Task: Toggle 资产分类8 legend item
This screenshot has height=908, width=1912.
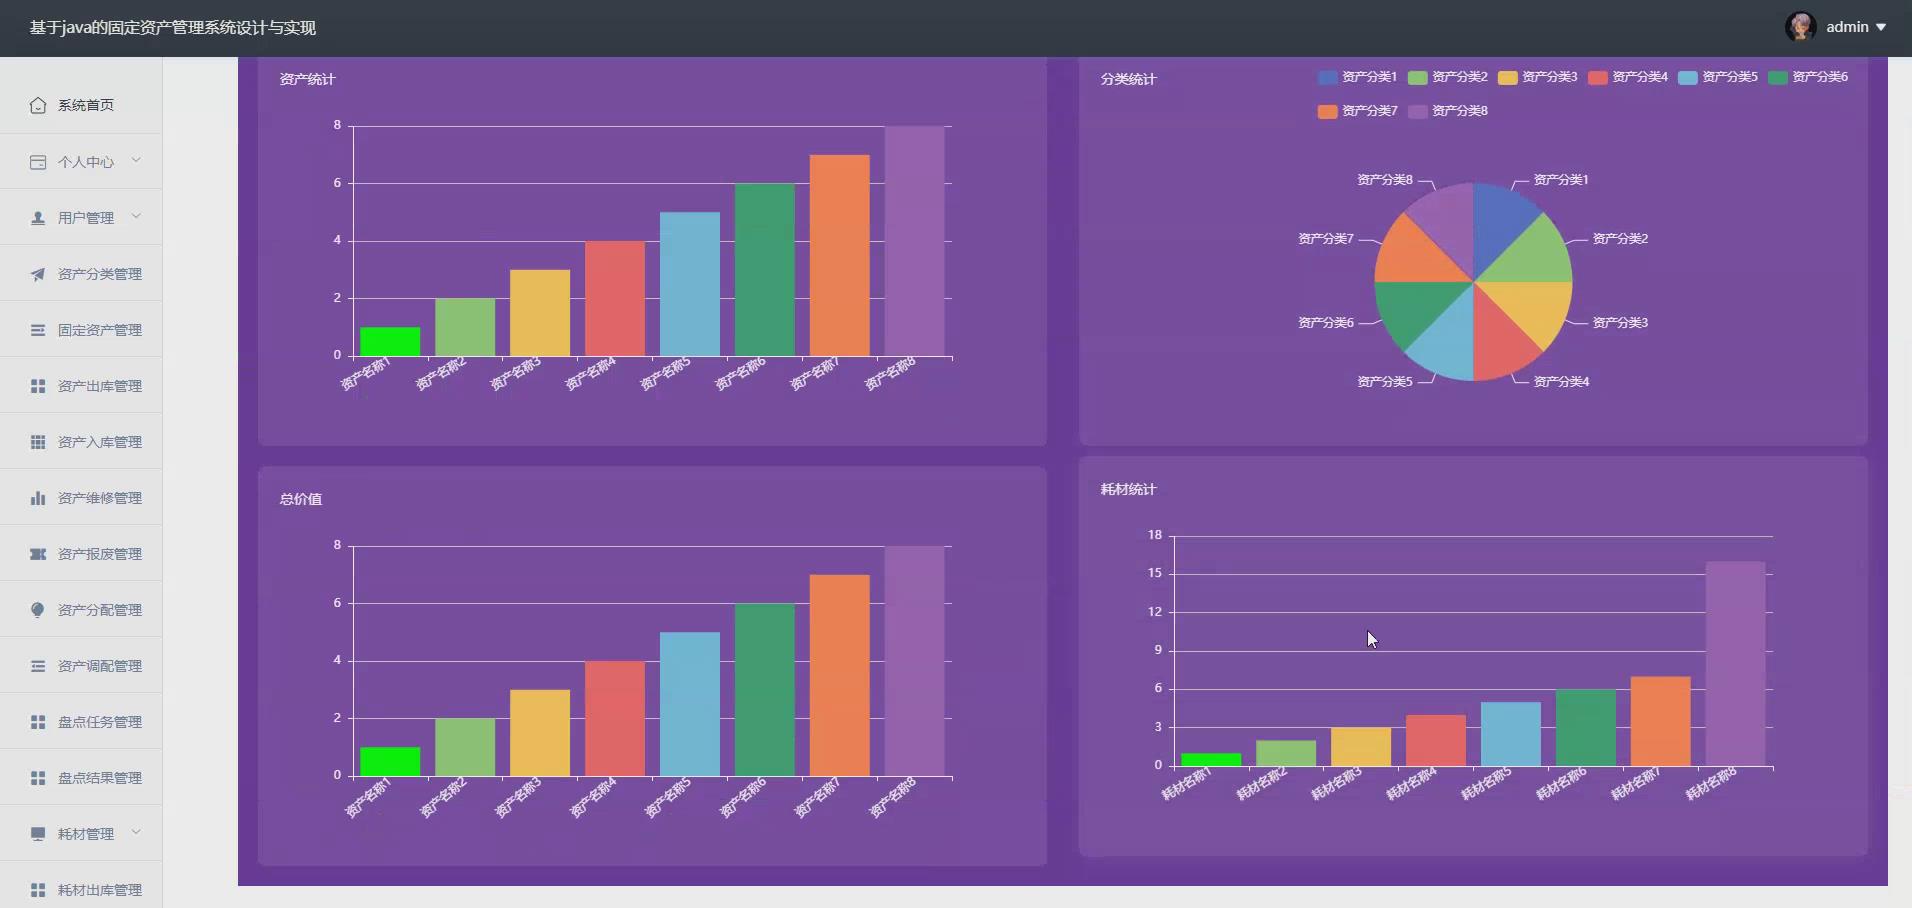Action: [x=1447, y=111]
